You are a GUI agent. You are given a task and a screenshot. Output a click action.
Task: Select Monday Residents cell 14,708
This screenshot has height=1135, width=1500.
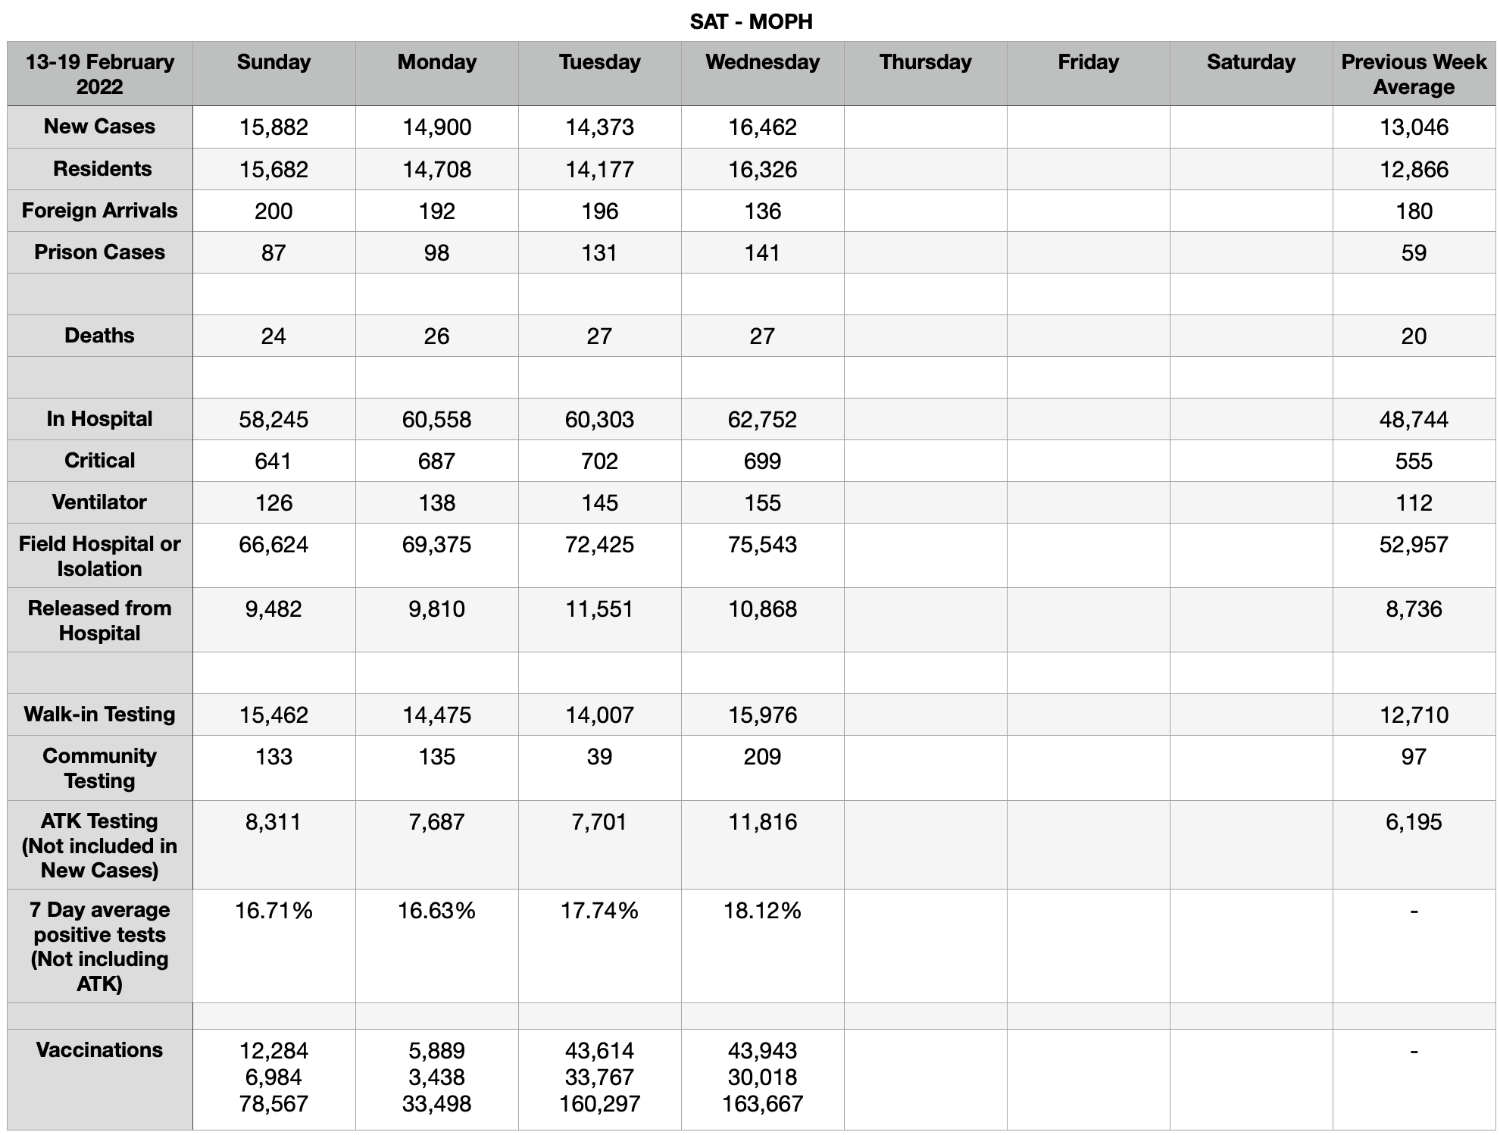pos(437,169)
